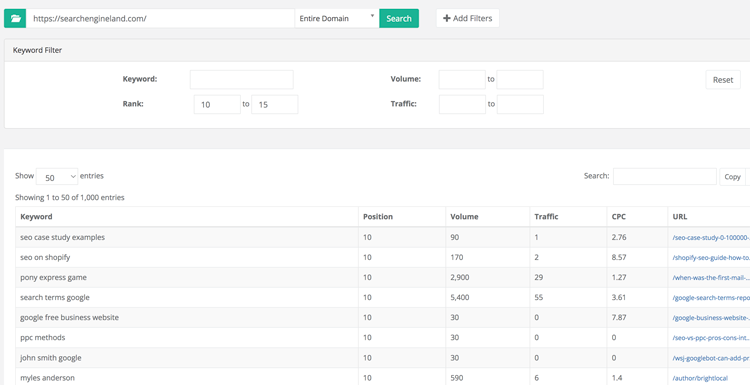
Task: Click the Rank maximum field showing 15
Action: (275, 104)
